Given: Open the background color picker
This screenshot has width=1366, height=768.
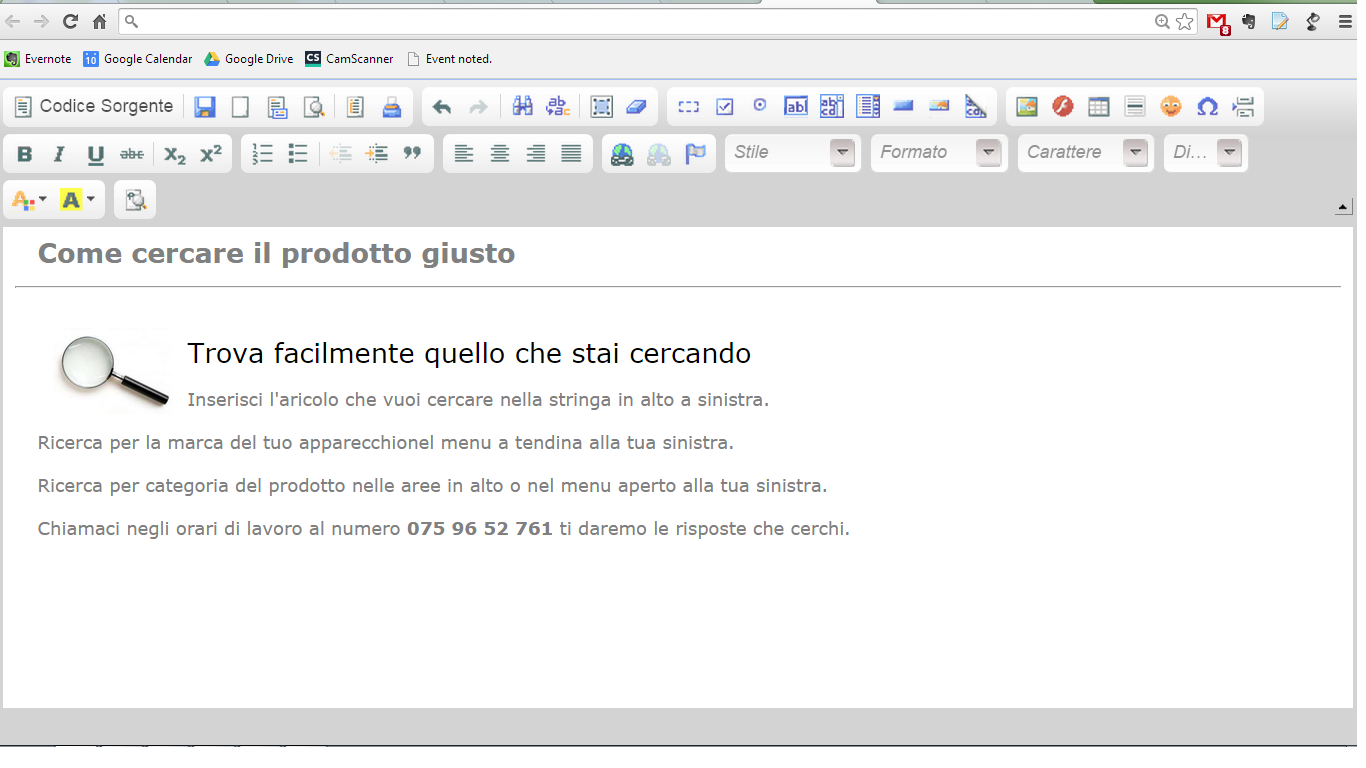Looking at the screenshot, I should [77, 200].
